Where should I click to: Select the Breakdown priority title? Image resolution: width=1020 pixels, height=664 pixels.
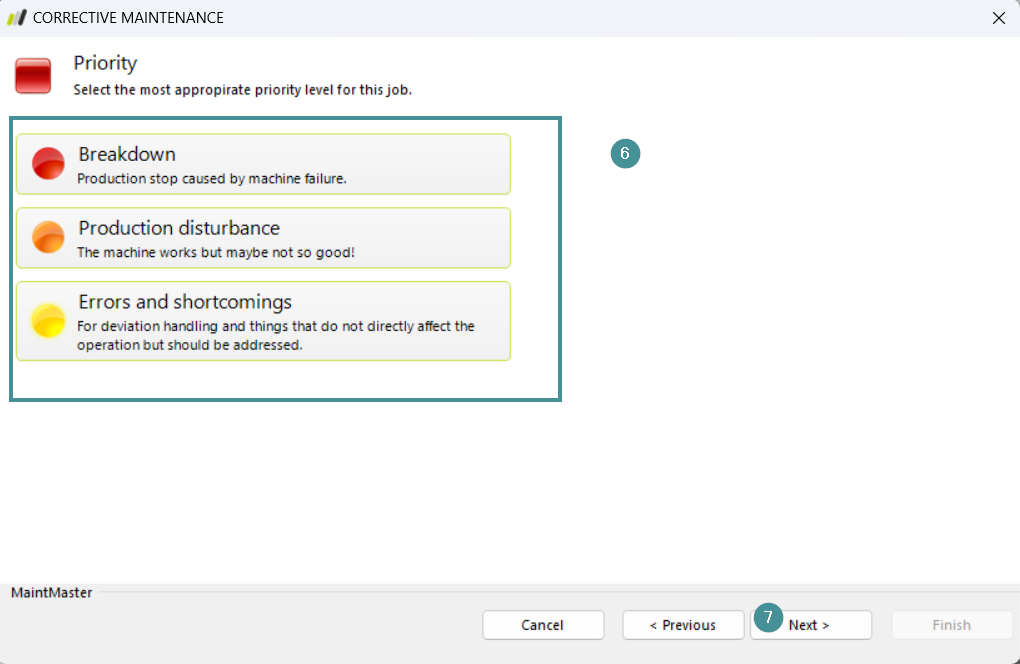[x=127, y=154]
